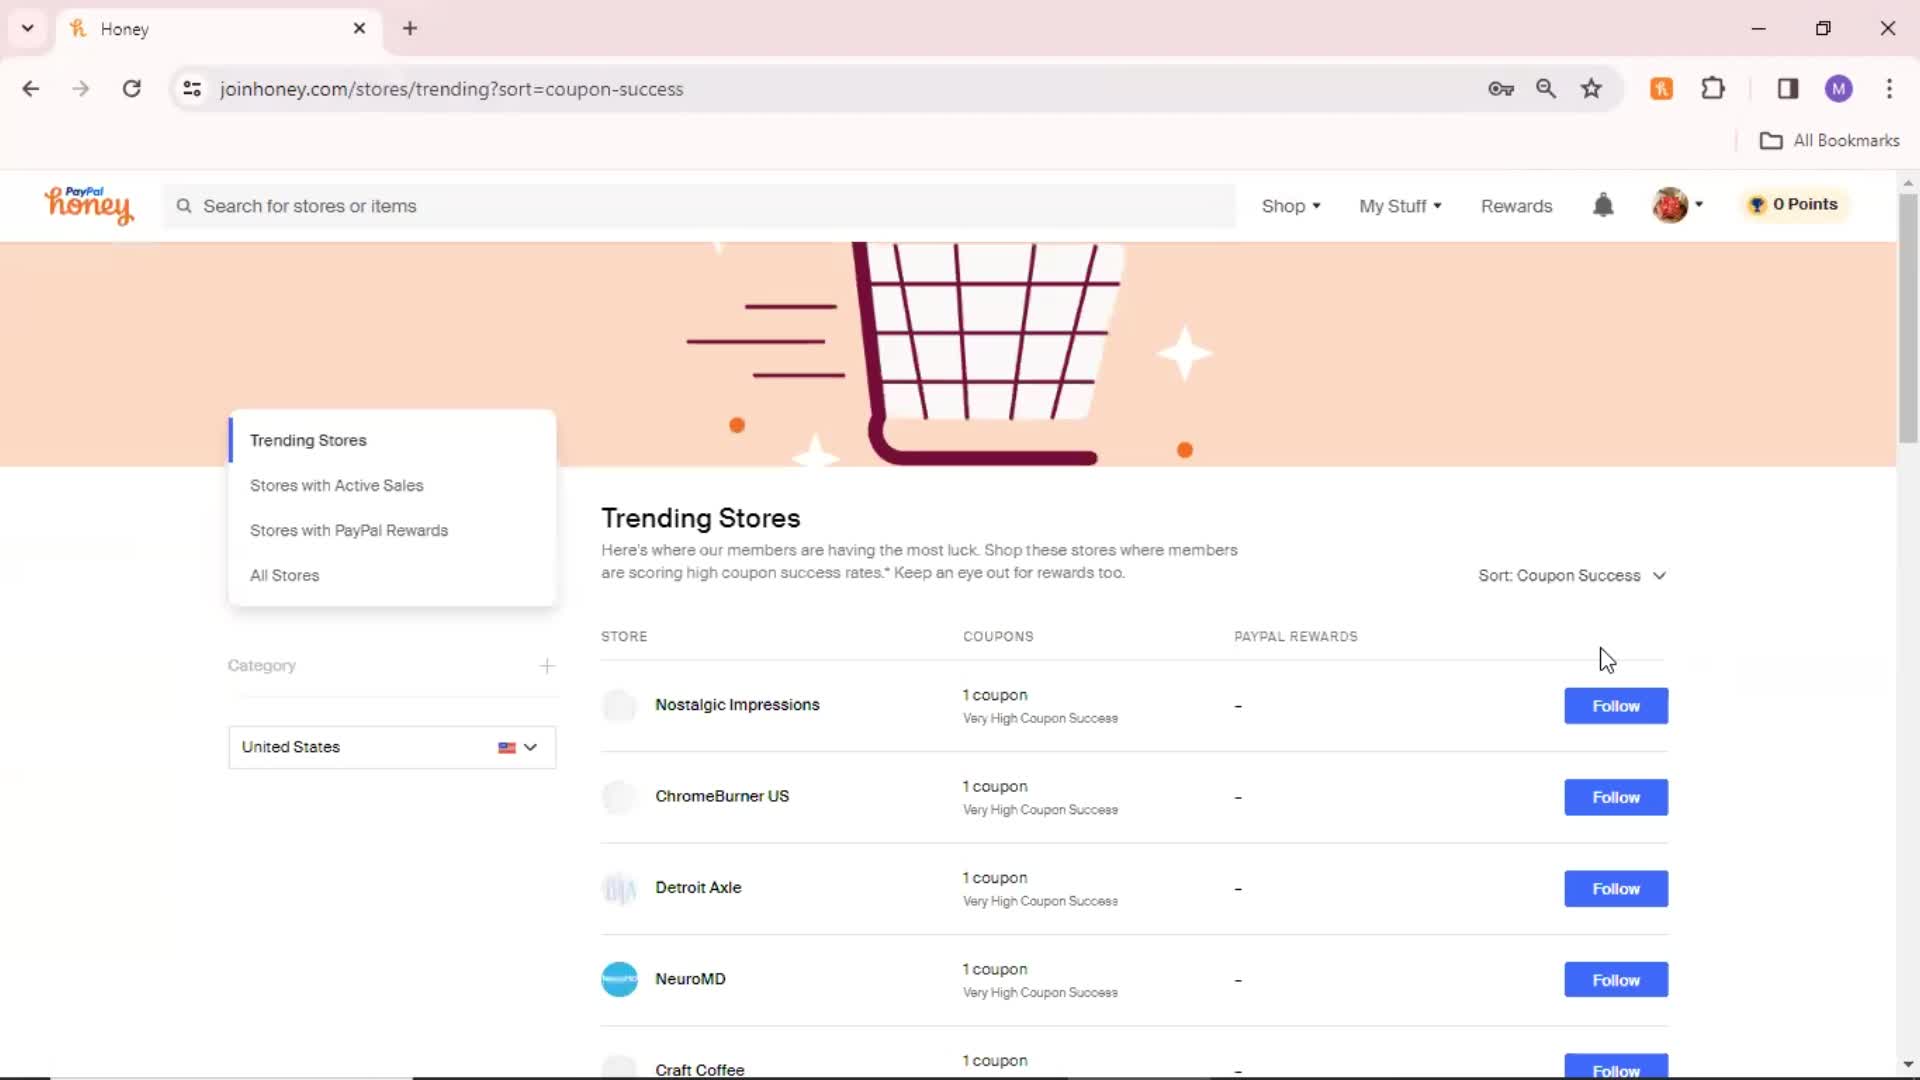Click the Detroit Axle store logo
Viewport: 1920px width, 1080px height.
pyautogui.click(x=619, y=888)
